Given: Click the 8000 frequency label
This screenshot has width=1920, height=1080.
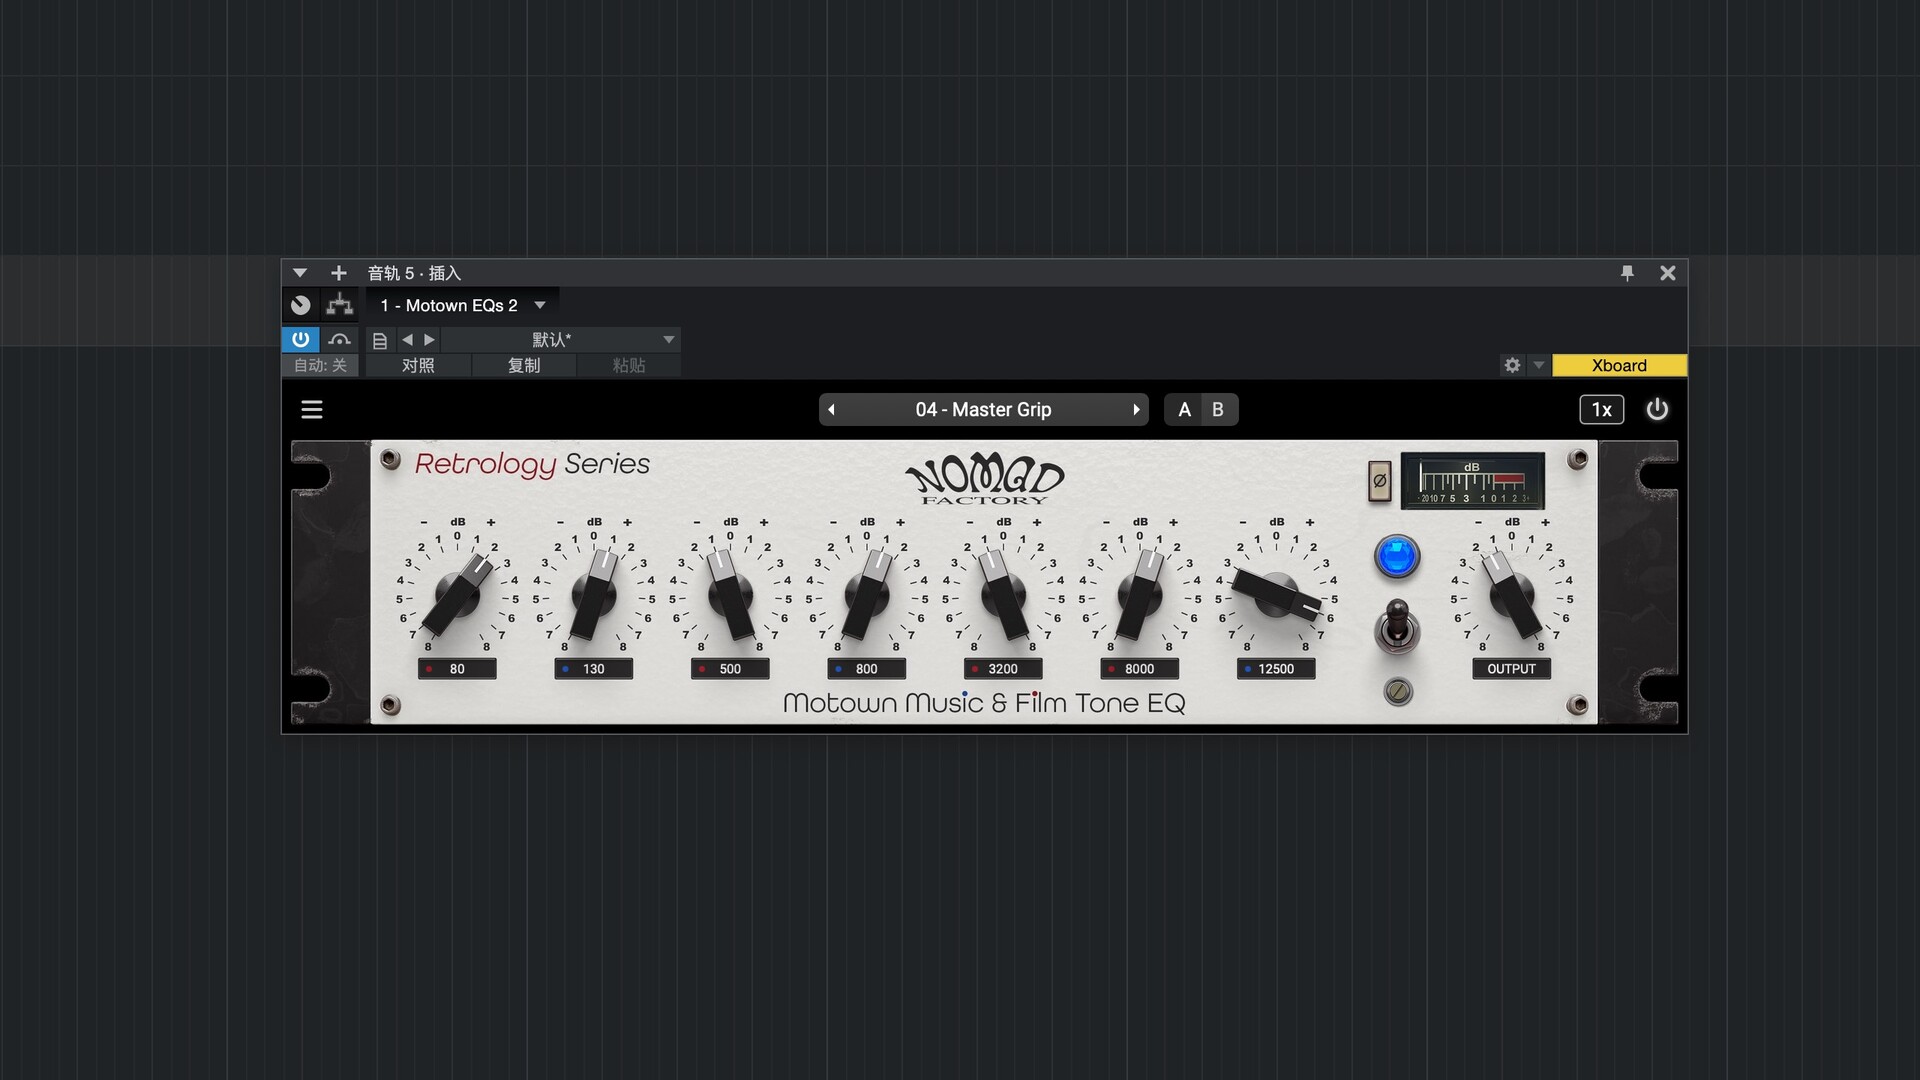Looking at the screenshot, I should (1140, 669).
